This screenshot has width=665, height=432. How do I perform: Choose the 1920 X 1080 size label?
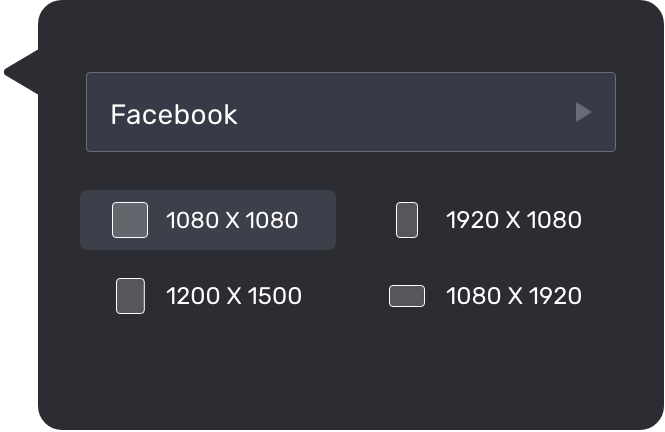(x=514, y=220)
